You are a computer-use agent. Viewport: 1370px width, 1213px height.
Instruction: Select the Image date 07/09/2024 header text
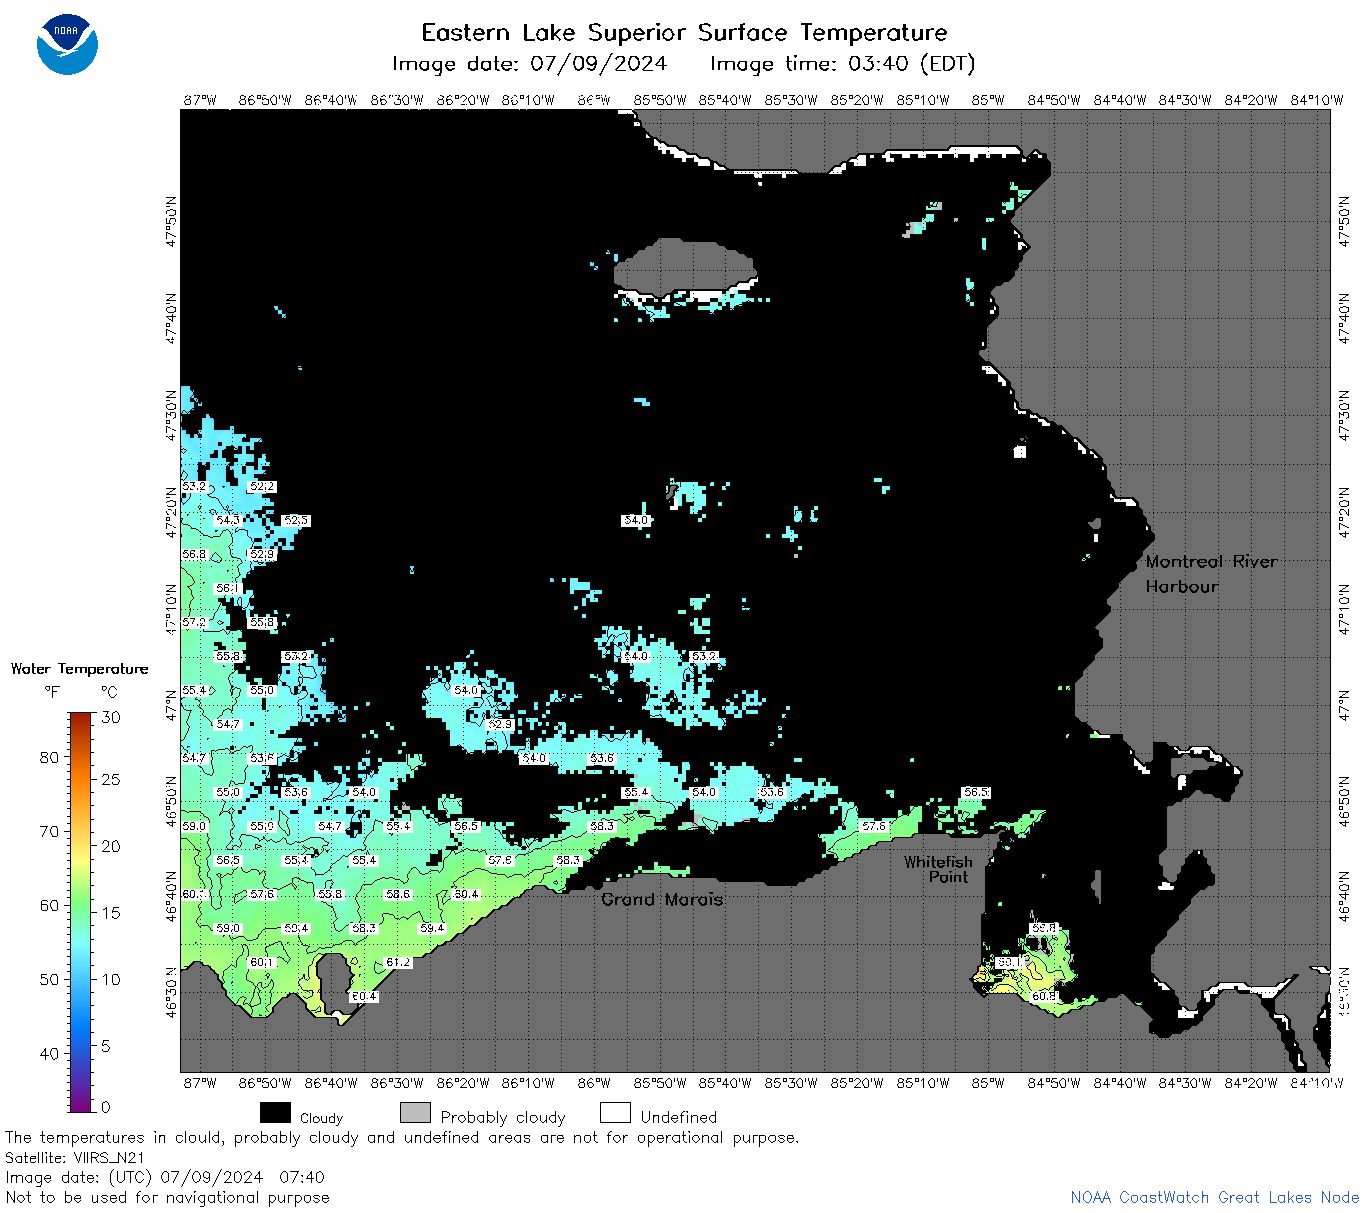point(529,64)
